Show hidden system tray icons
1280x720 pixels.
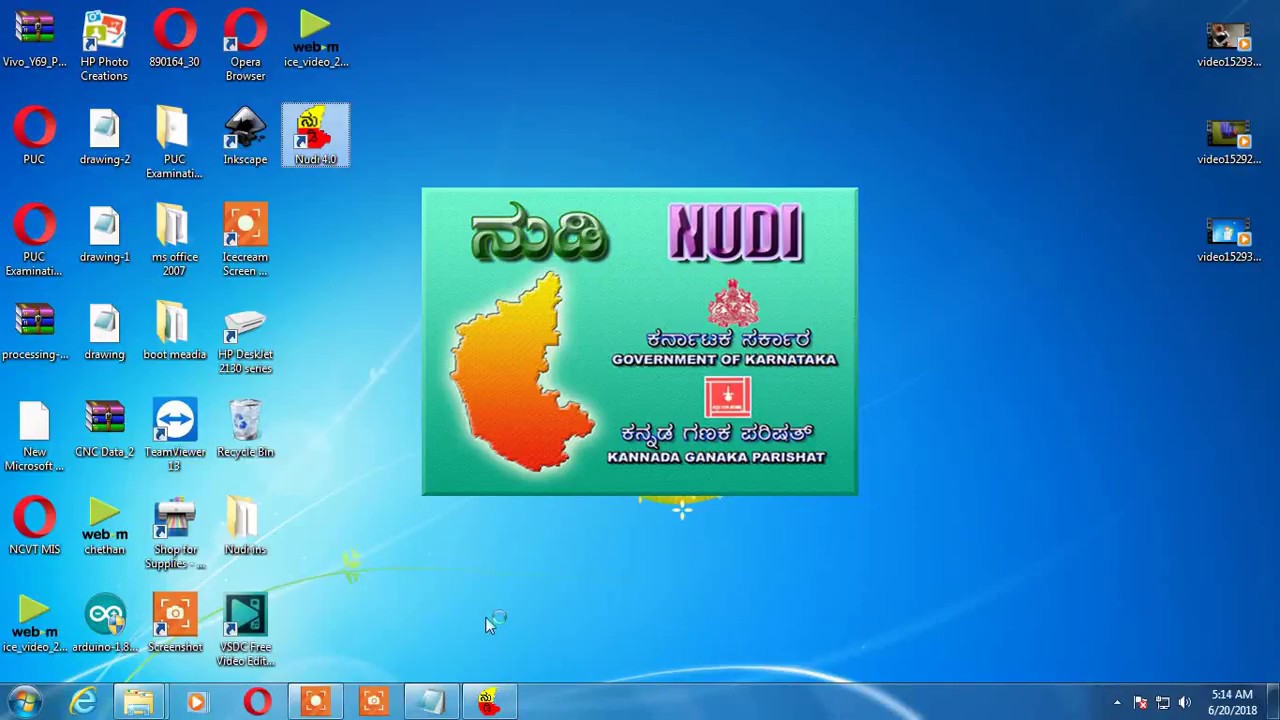(x=1117, y=702)
